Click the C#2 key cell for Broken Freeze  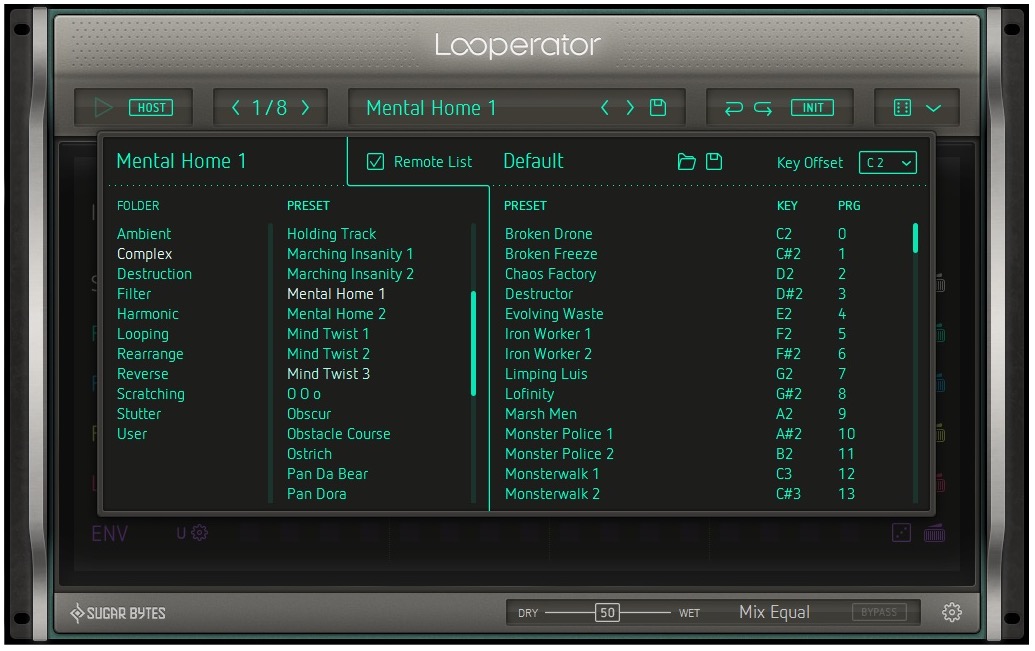point(788,254)
